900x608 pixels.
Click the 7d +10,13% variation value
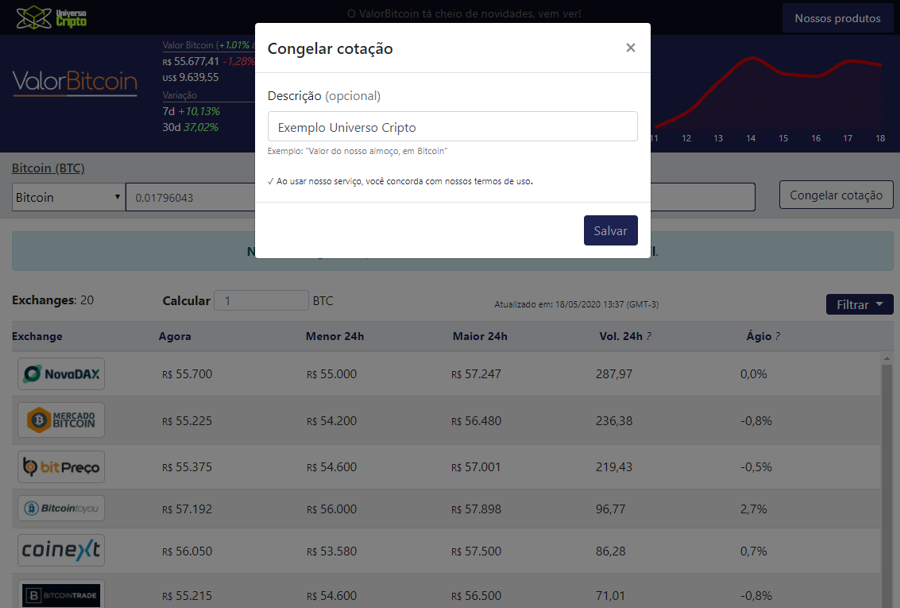[191, 111]
